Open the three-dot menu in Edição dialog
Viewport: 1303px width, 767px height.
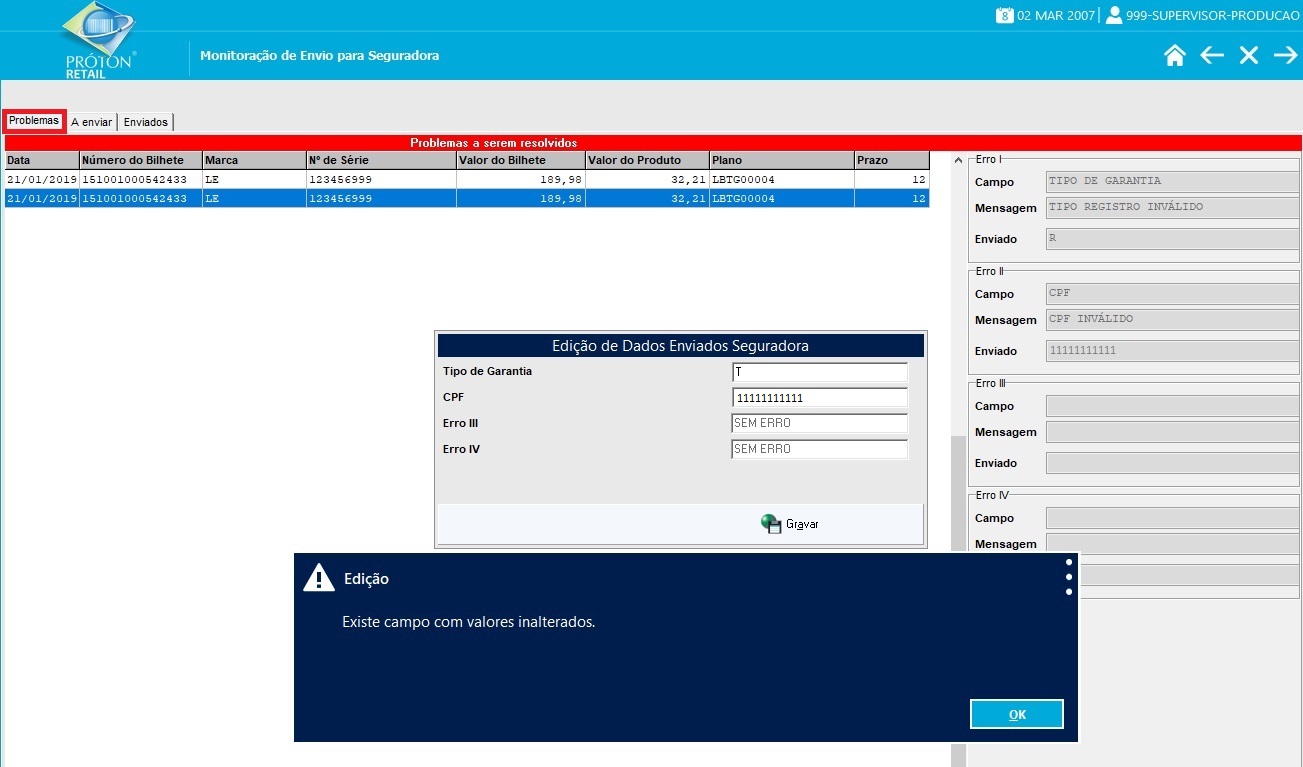click(x=1069, y=576)
